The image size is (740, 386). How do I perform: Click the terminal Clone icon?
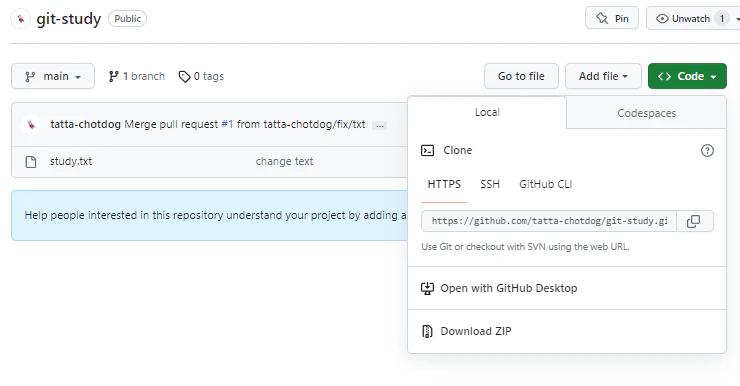427,151
